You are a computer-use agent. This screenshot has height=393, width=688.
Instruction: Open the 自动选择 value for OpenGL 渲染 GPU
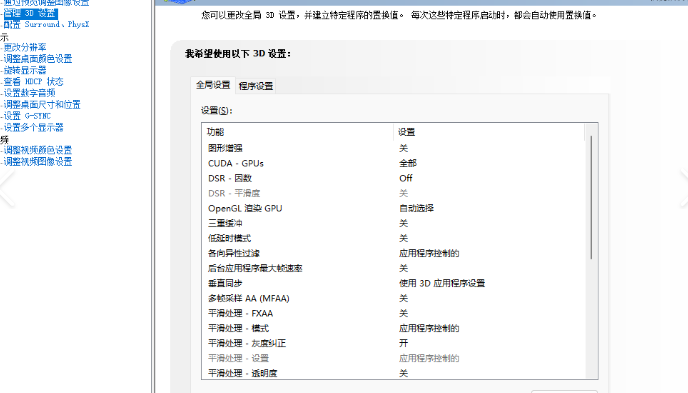(x=416, y=208)
